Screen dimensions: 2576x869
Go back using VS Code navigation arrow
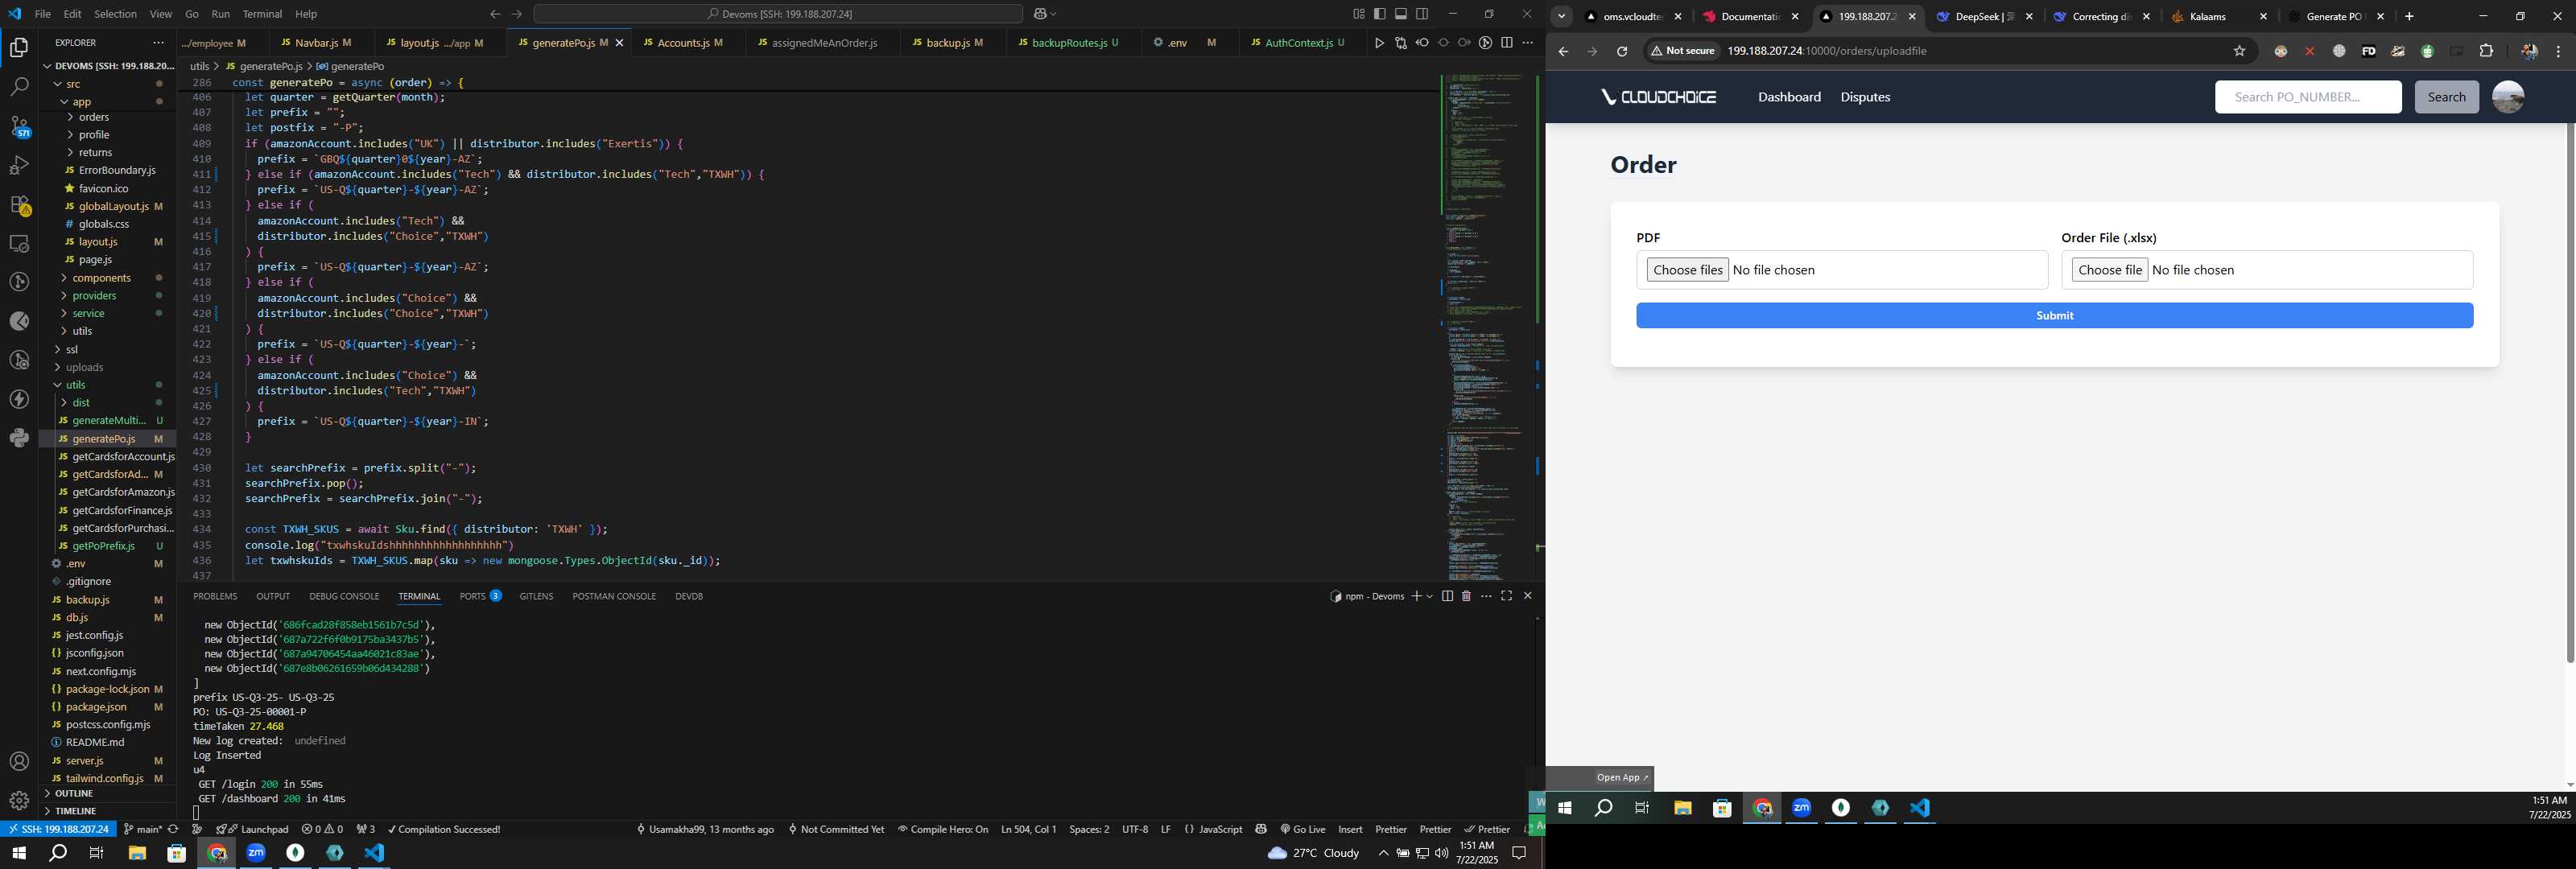[494, 14]
